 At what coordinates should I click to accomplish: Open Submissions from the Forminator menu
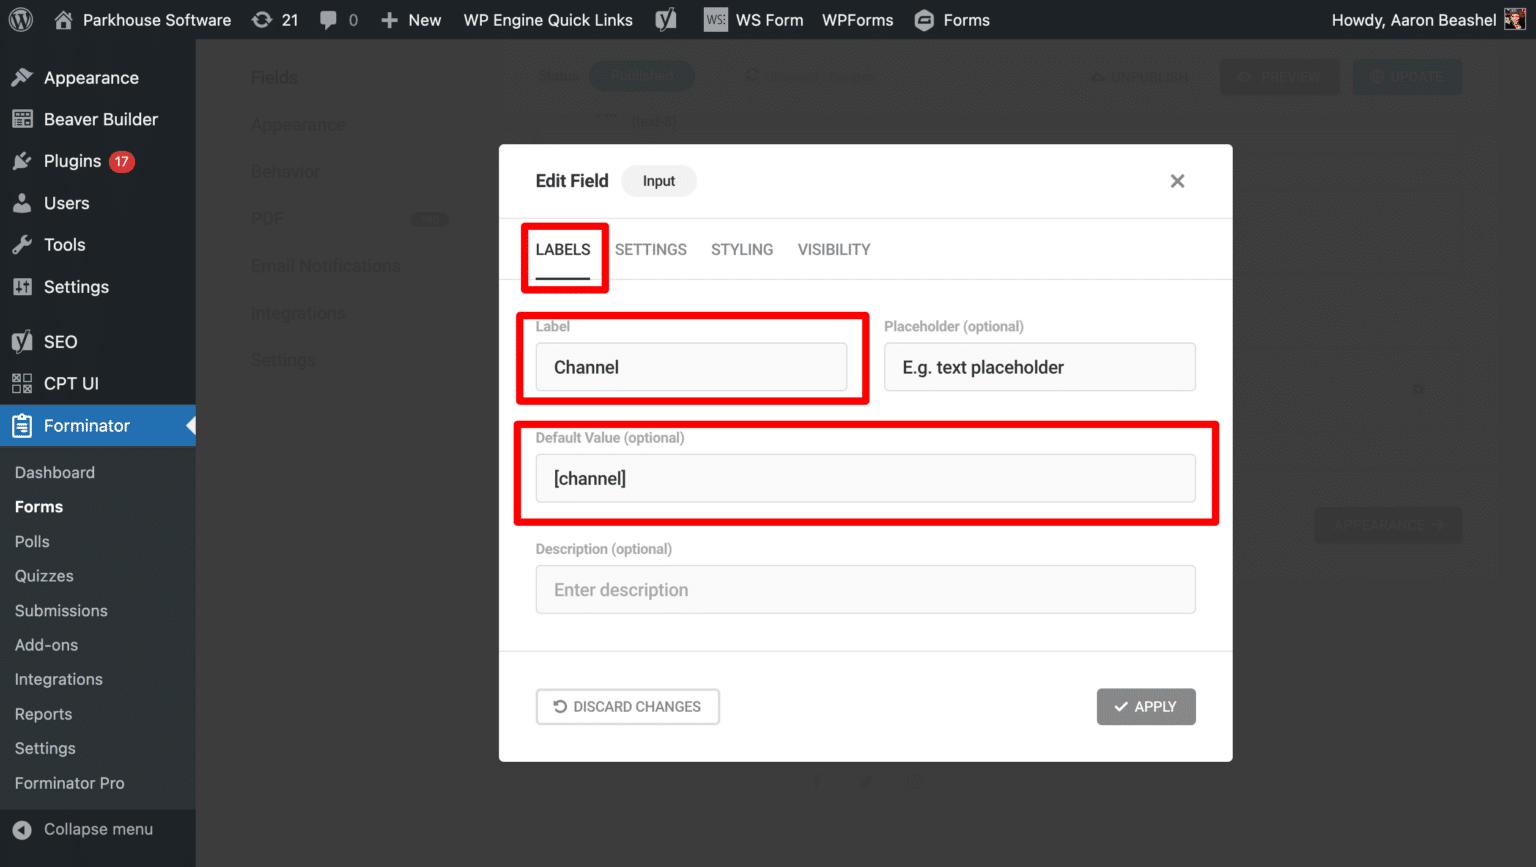pyautogui.click(x=61, y=610)
